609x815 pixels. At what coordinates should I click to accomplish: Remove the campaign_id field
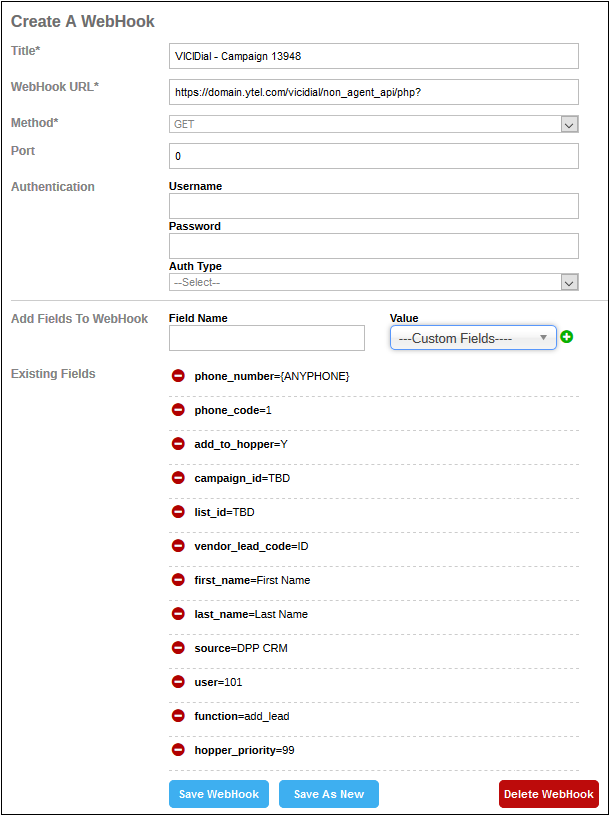(178, 478)
